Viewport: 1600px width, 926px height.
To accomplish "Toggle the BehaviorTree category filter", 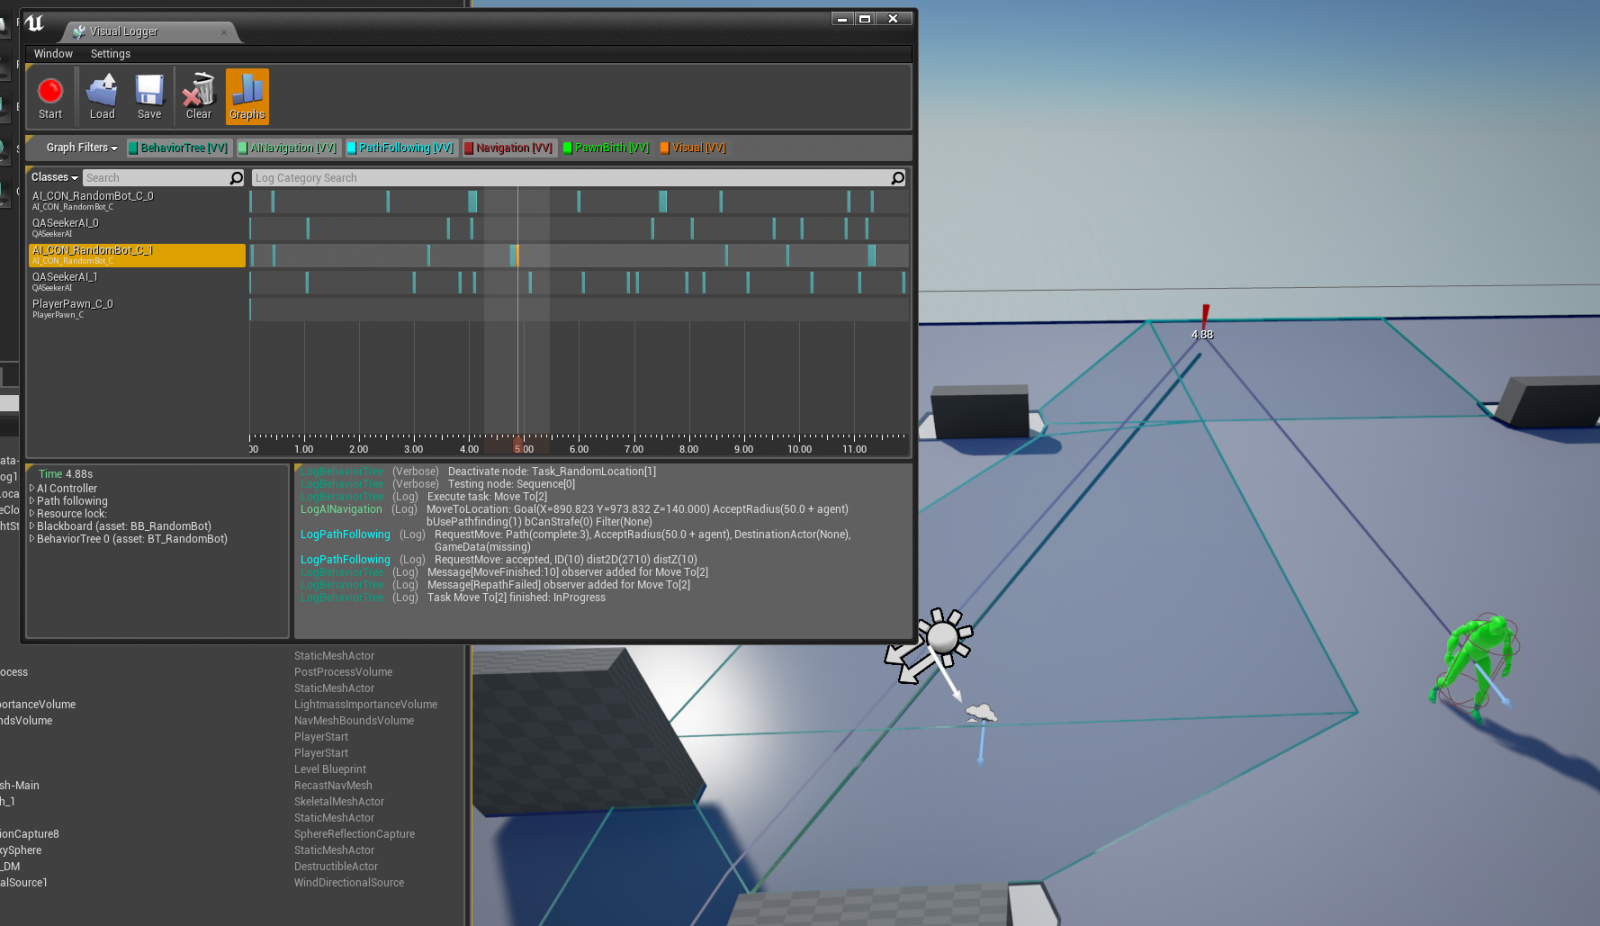I will [177, 147].
